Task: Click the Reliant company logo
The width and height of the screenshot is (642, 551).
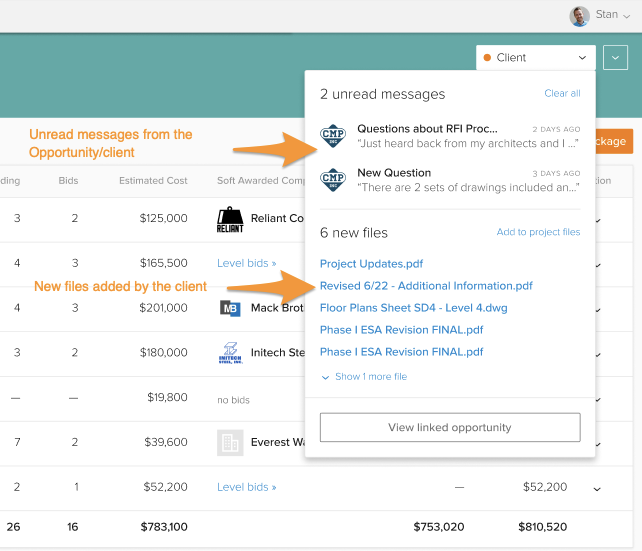Action: 230,219
